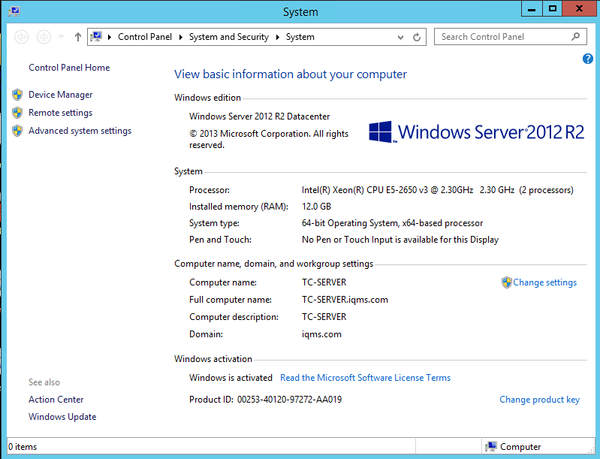Screen dimensions: 600x459
Task: Go up one level with Up arrow
Action: point(77,37)
